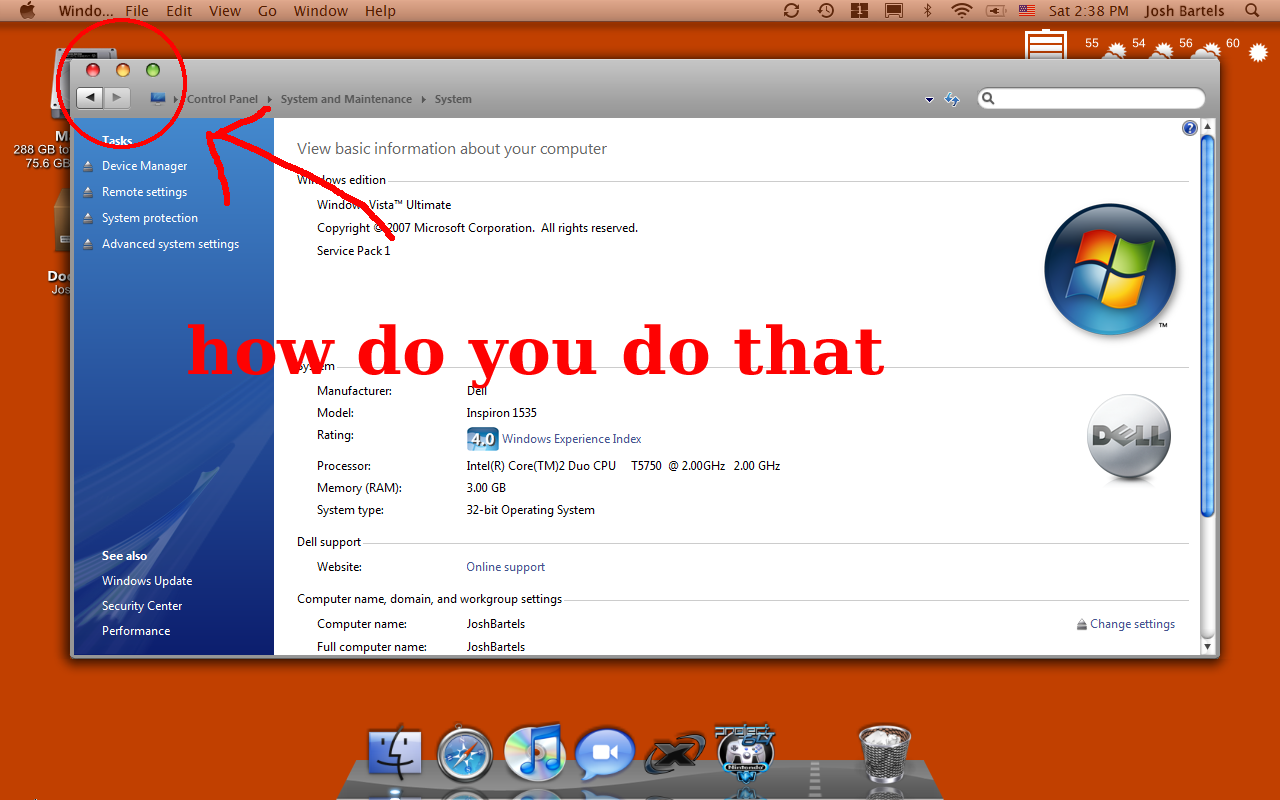Open Windows Update link

point(147,581)
